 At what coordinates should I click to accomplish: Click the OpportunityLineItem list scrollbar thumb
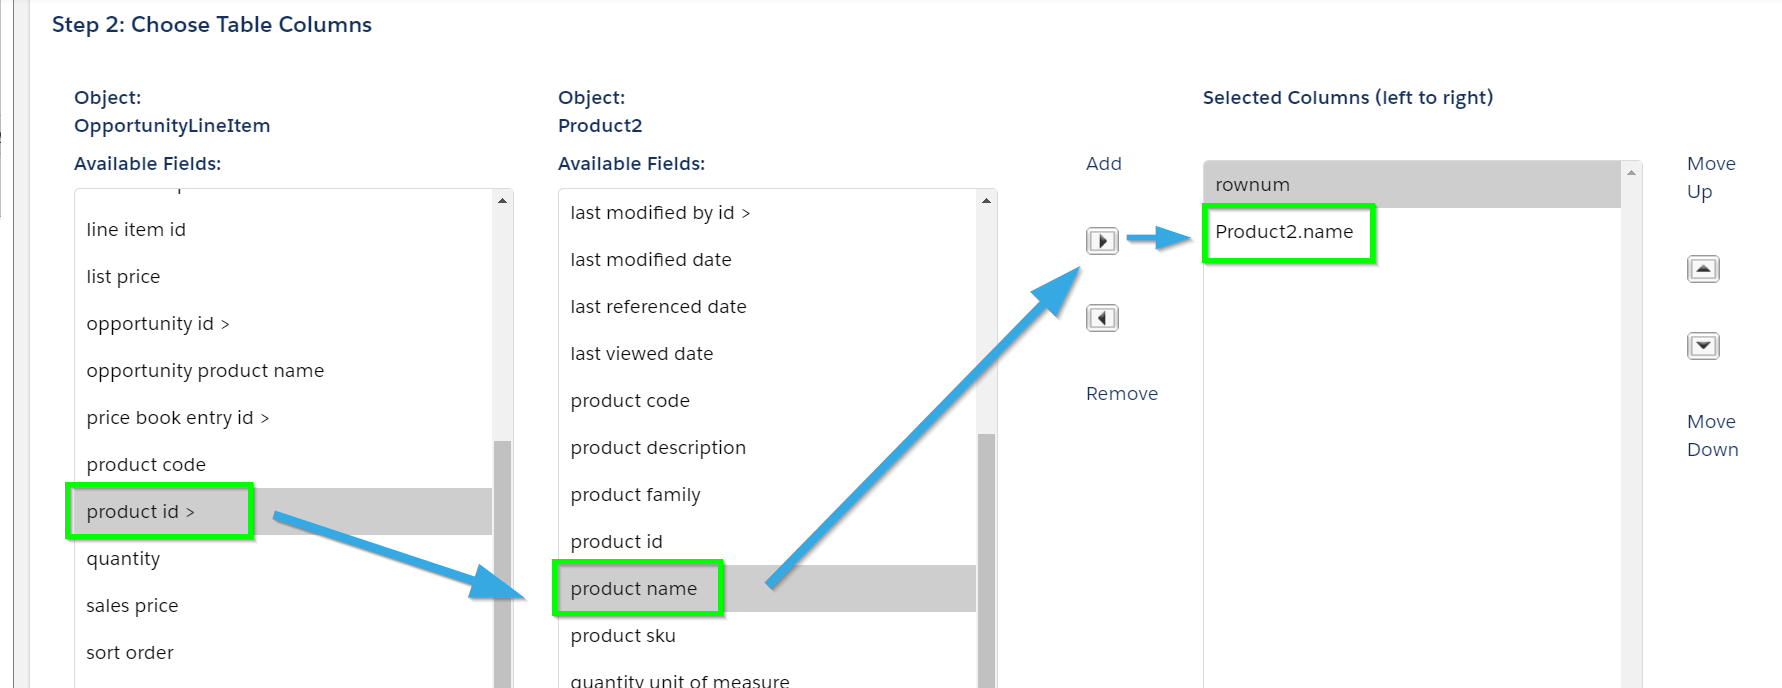pyautogui.click(x=502, y=564)
